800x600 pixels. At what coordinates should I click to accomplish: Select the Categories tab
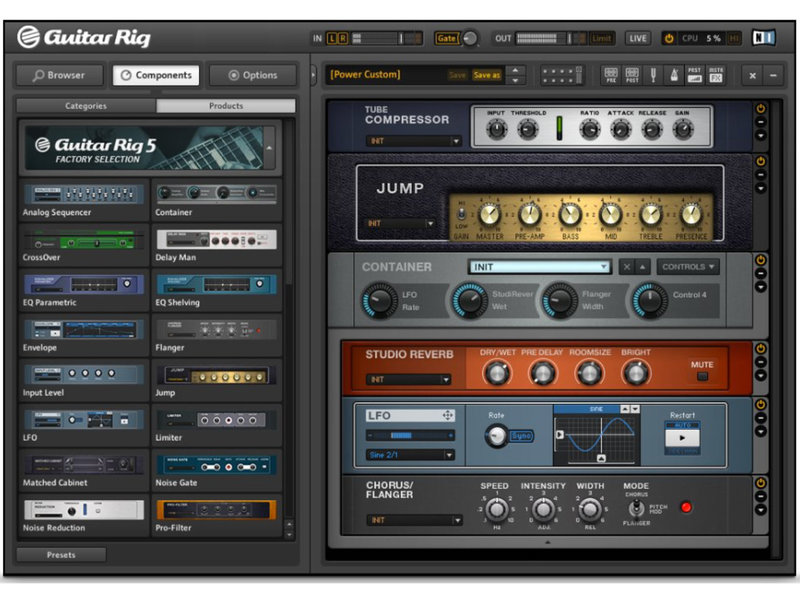click(x=86, y=106)
